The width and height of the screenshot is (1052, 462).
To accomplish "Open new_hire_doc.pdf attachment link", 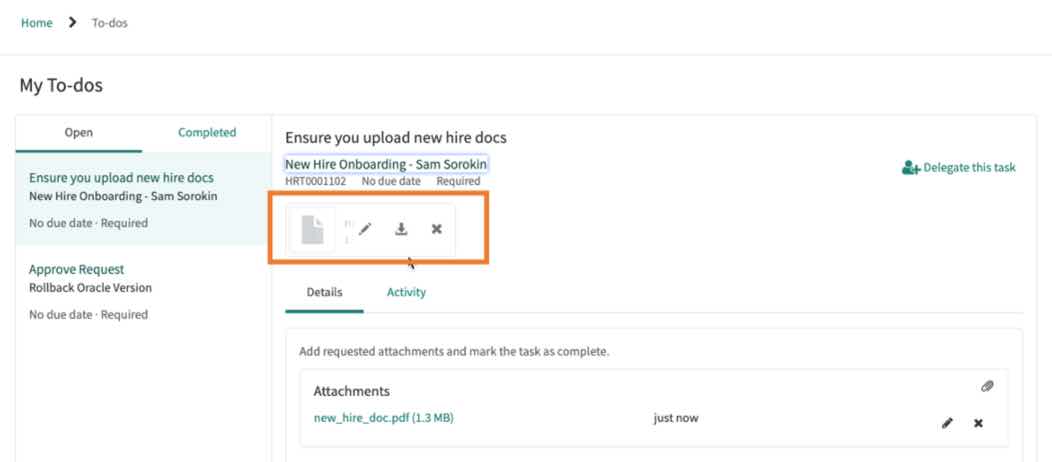I will click(384, 418).
